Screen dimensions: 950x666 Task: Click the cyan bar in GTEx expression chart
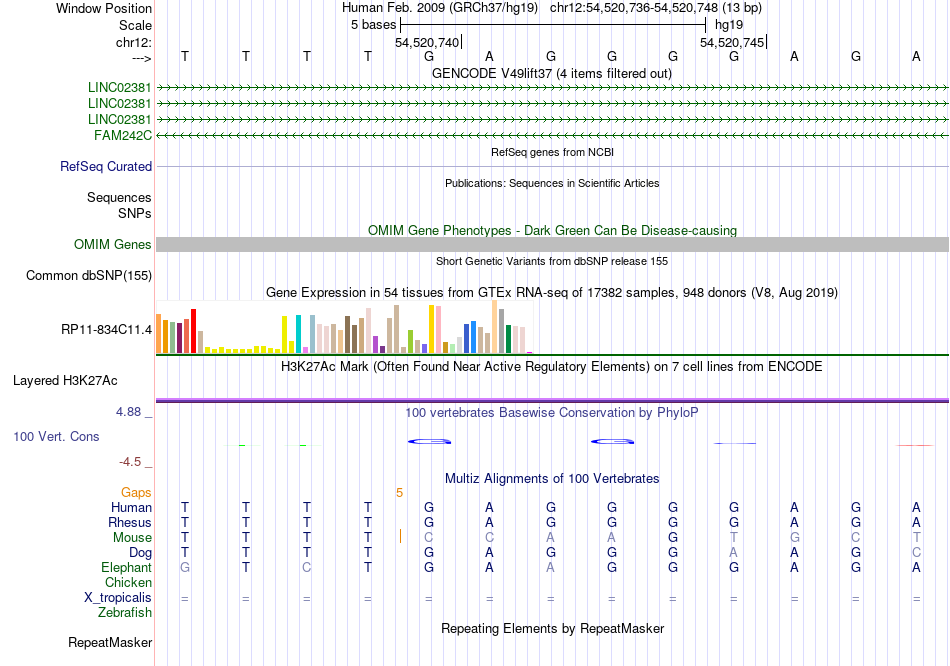coord(298,334)
